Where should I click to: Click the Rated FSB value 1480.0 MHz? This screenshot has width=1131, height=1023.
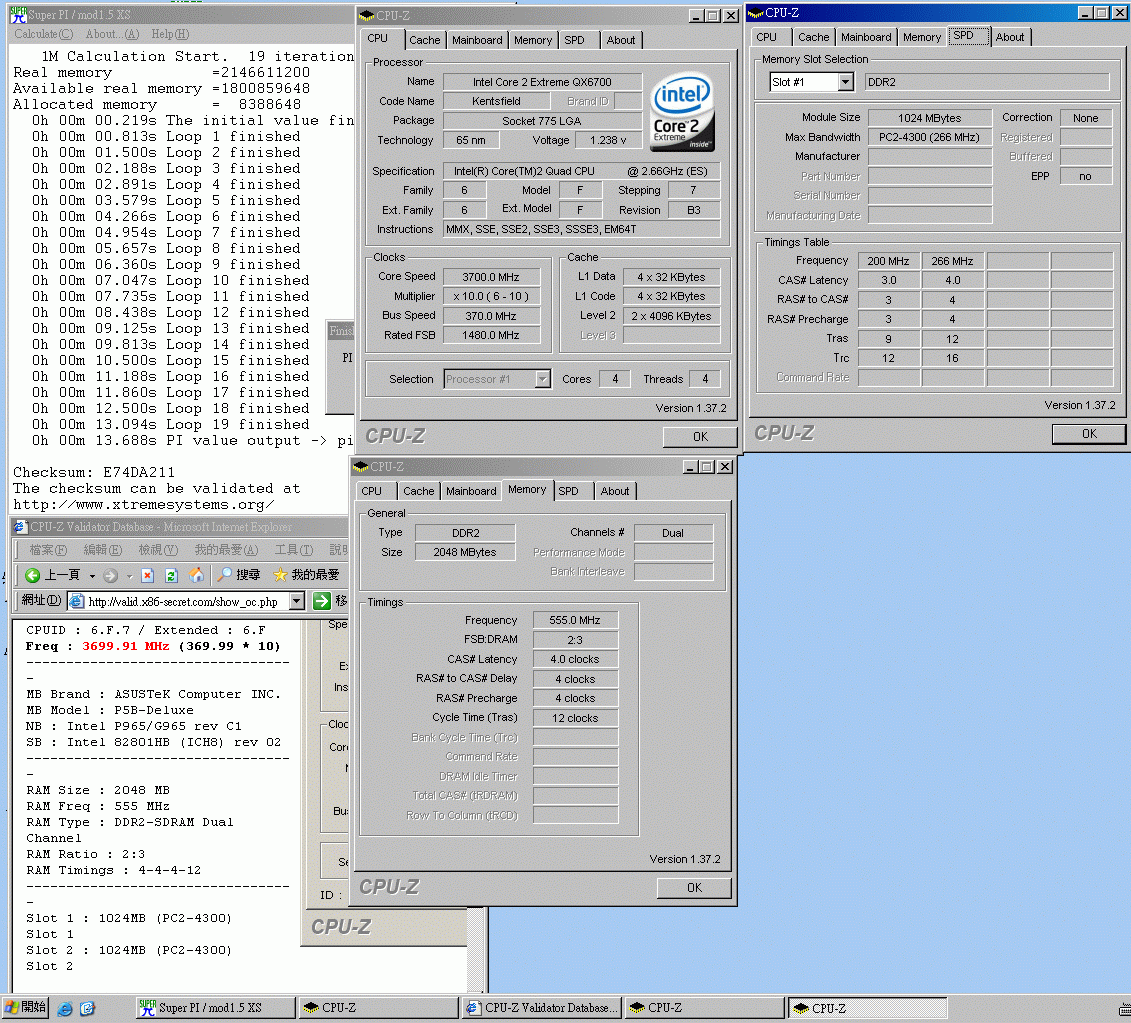(x=490, y=335)
